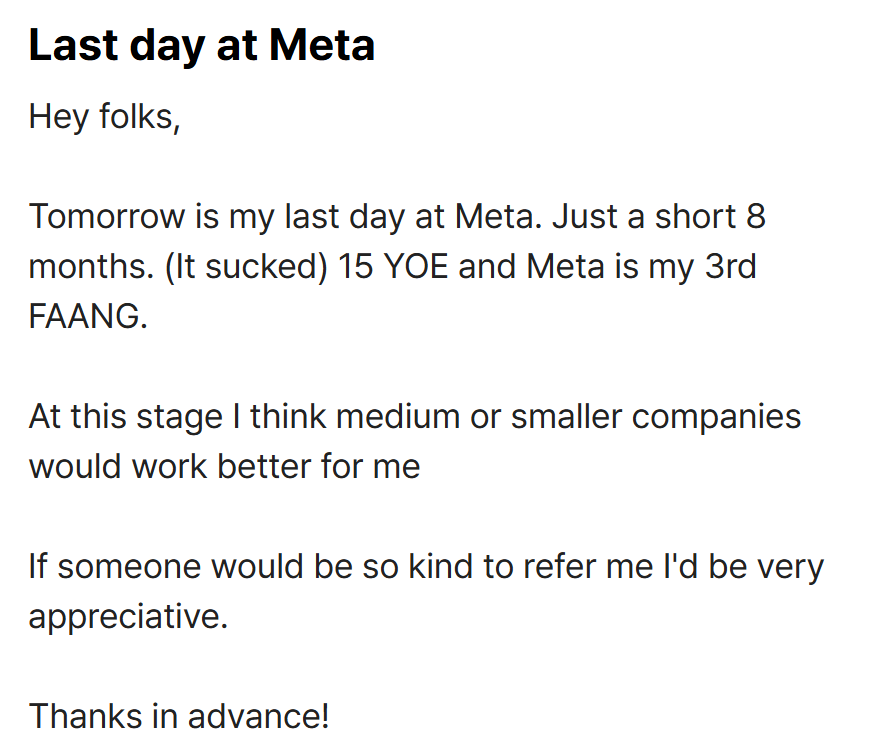
Task: Click the 'Thanks in advance!' line
Action: [x=179, y=717]
